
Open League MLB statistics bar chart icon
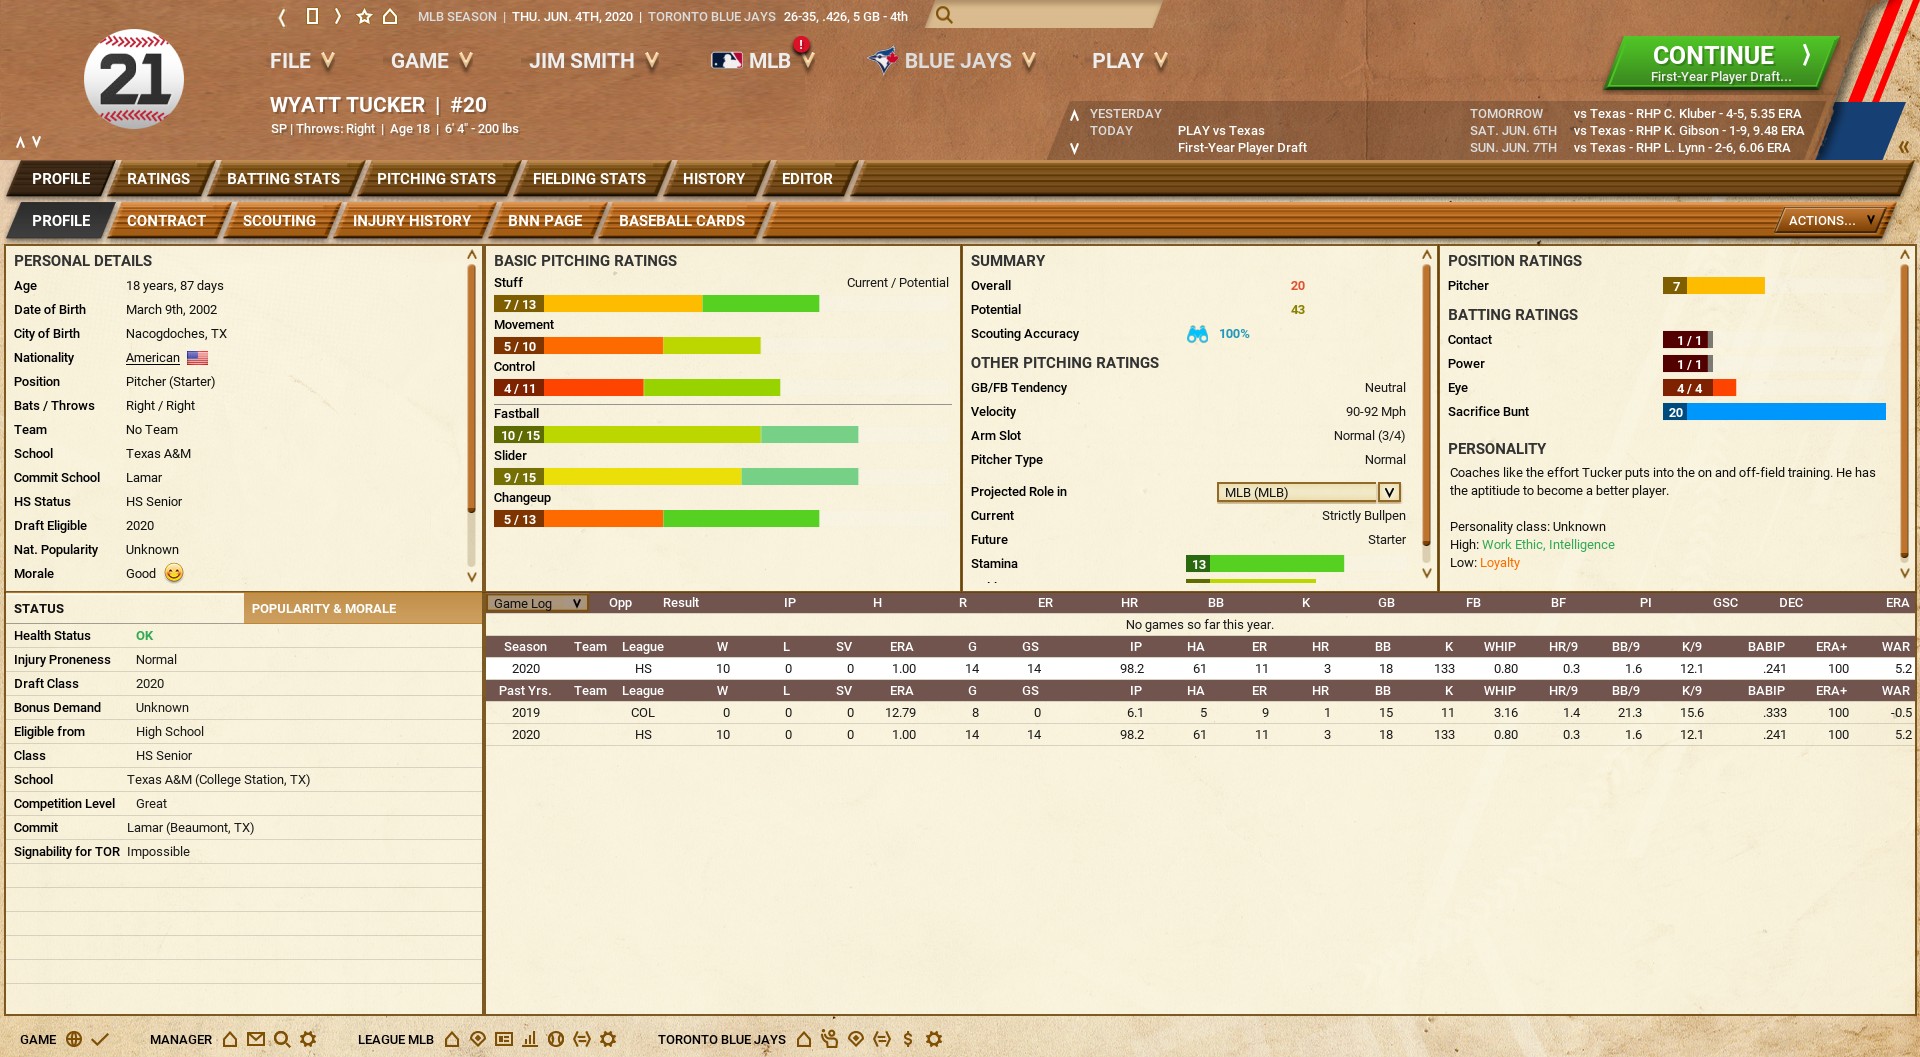coord(530,1039)
